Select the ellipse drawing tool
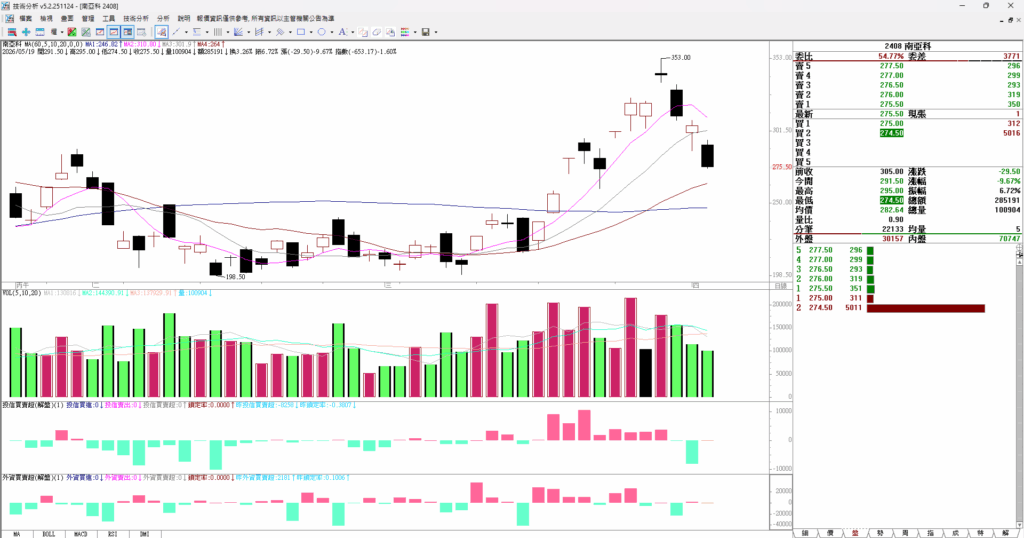This screenshot has width=1024, height=538. 321,31
